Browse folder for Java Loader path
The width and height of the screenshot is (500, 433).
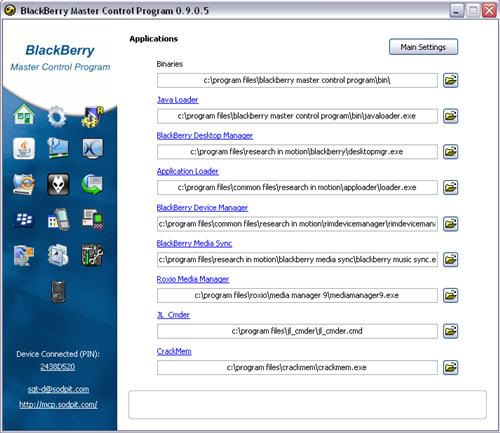pyautogui.click(x=450, y=116)
